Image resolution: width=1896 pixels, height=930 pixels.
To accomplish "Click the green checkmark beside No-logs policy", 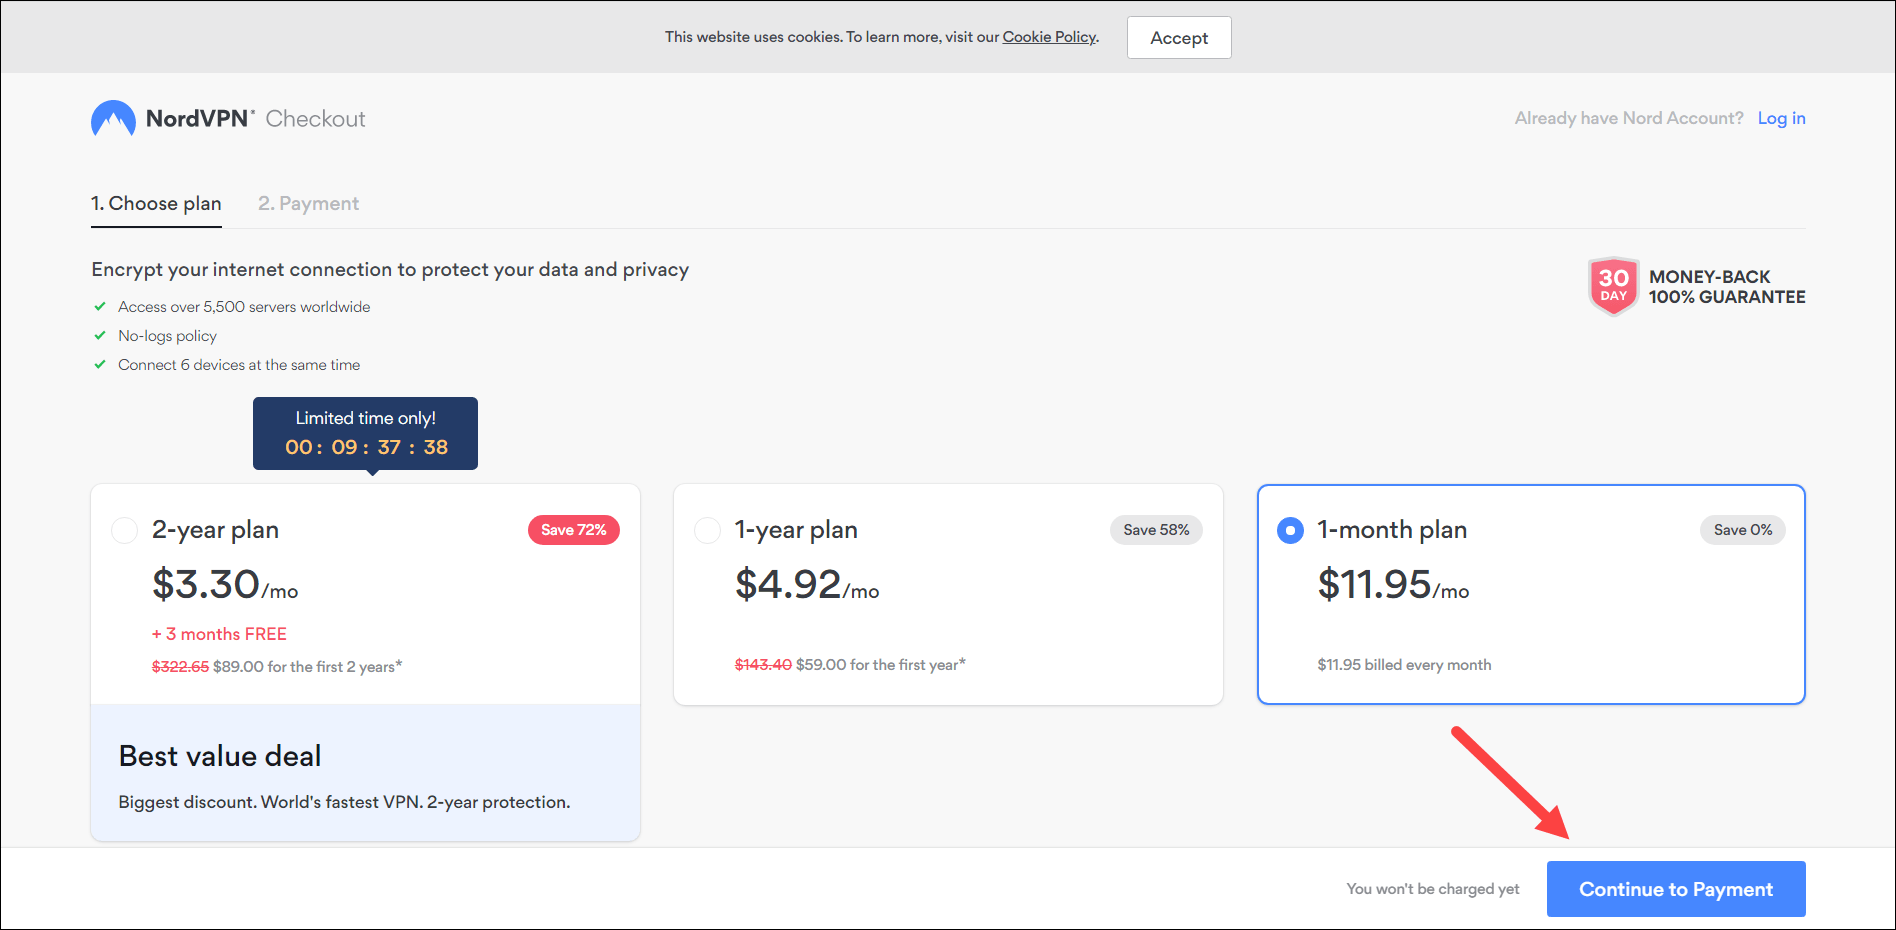I will point(100,336).
